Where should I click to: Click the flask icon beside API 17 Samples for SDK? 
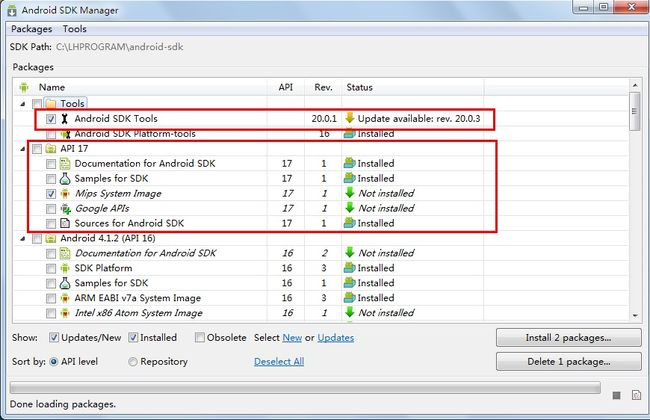coord(65,178)
